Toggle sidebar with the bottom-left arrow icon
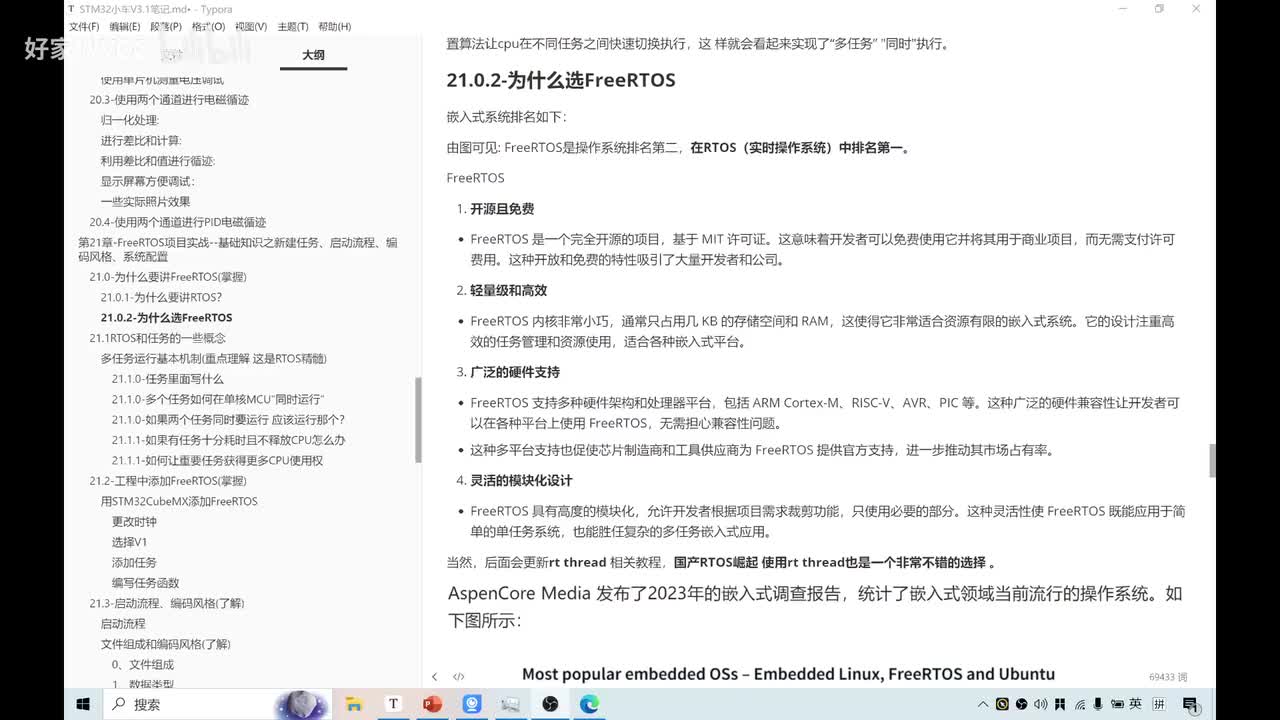The image size is (1280, 720). (x=434, y=677)
